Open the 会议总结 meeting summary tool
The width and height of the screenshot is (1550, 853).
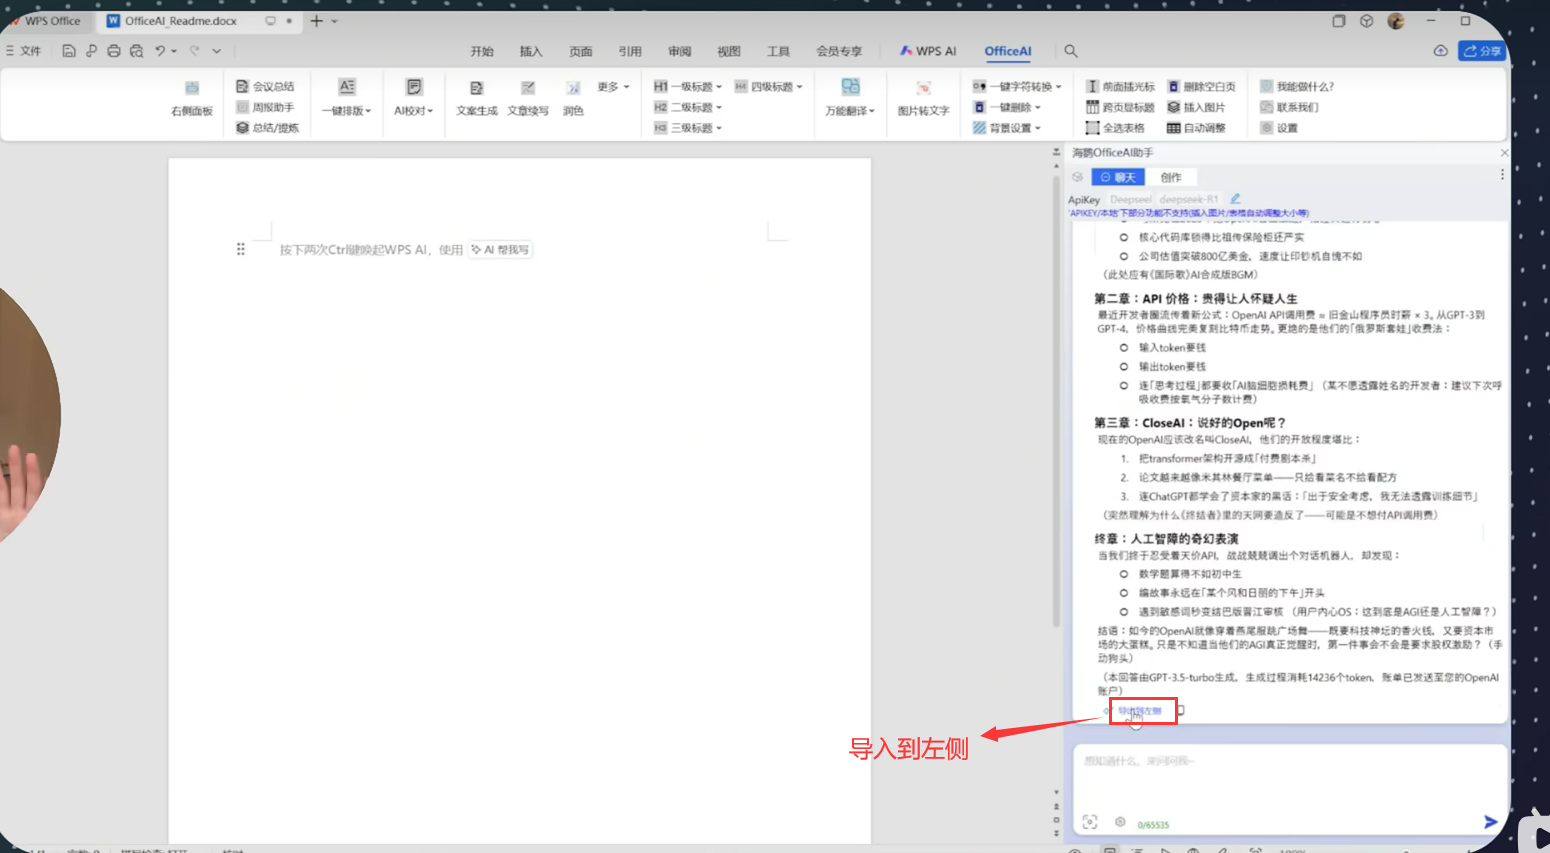click(265, 87)
